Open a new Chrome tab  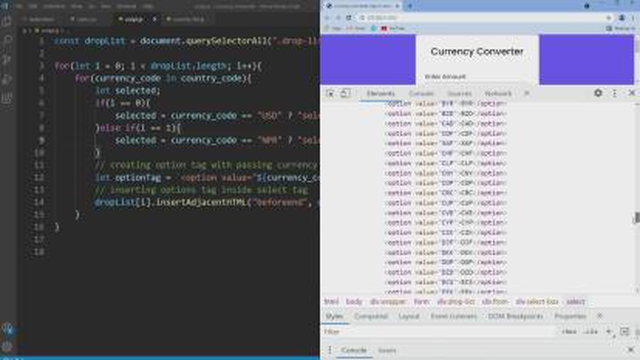(x=410, y=6)
